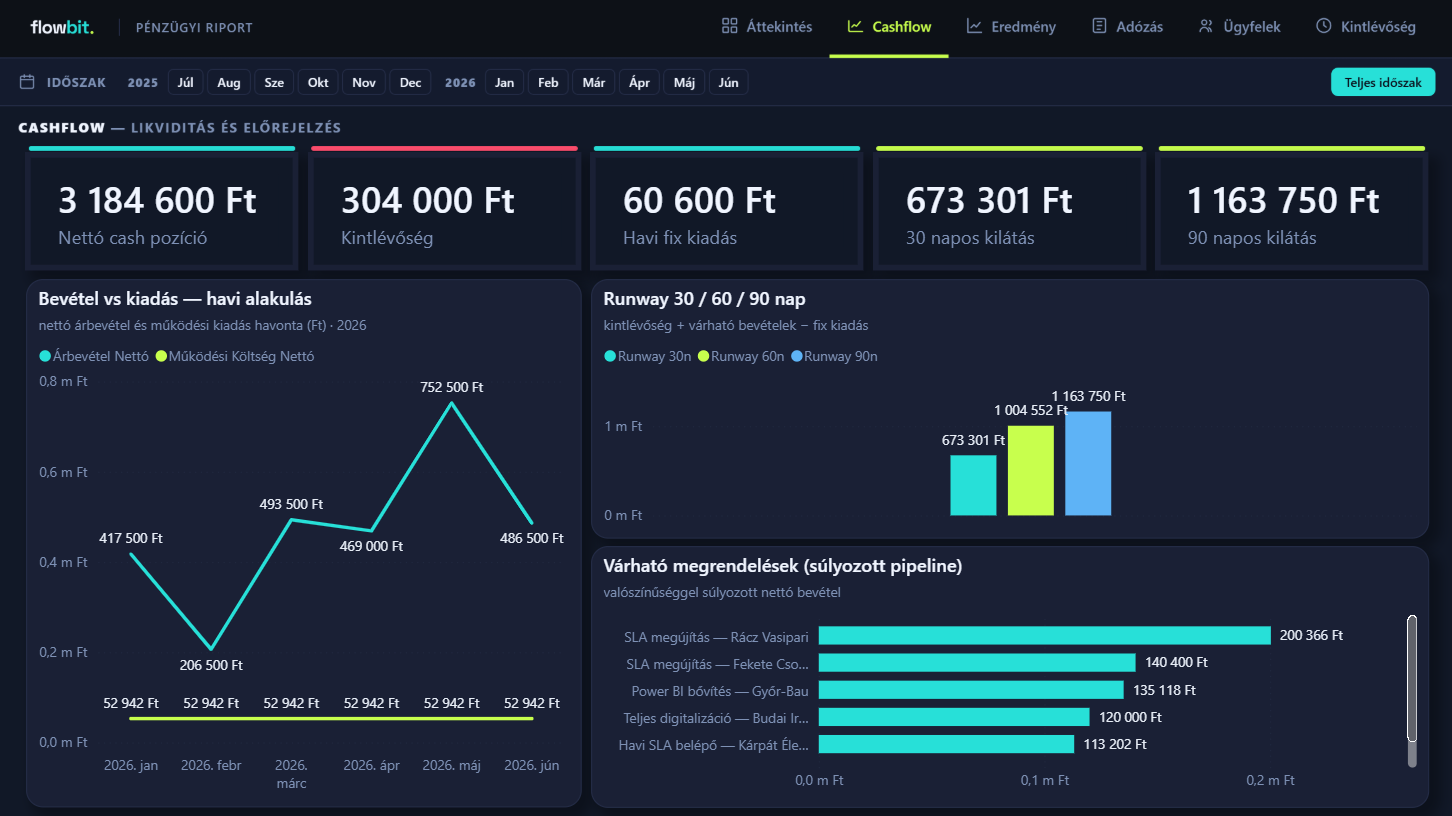
Task: Select the Máj month filter
Action: tap(684, 83)
